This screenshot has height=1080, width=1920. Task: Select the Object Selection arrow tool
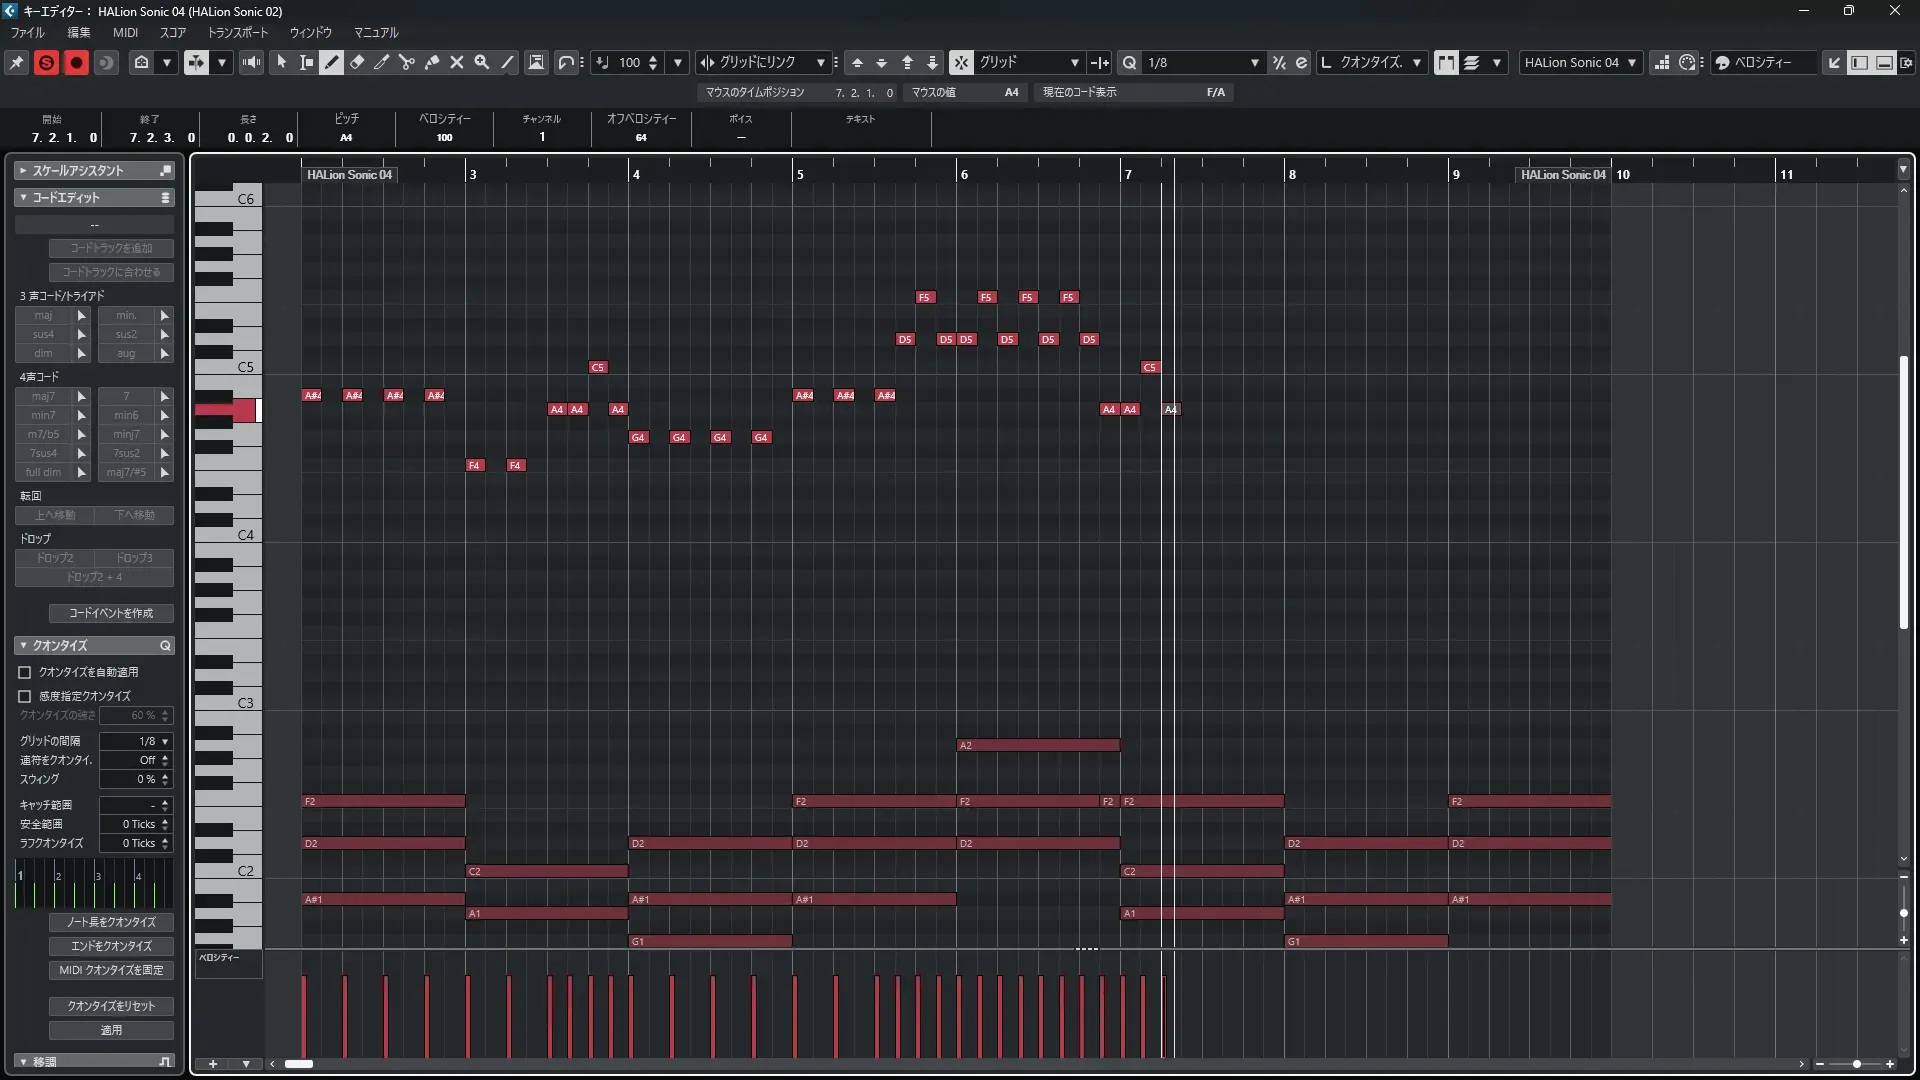[282, 62]
